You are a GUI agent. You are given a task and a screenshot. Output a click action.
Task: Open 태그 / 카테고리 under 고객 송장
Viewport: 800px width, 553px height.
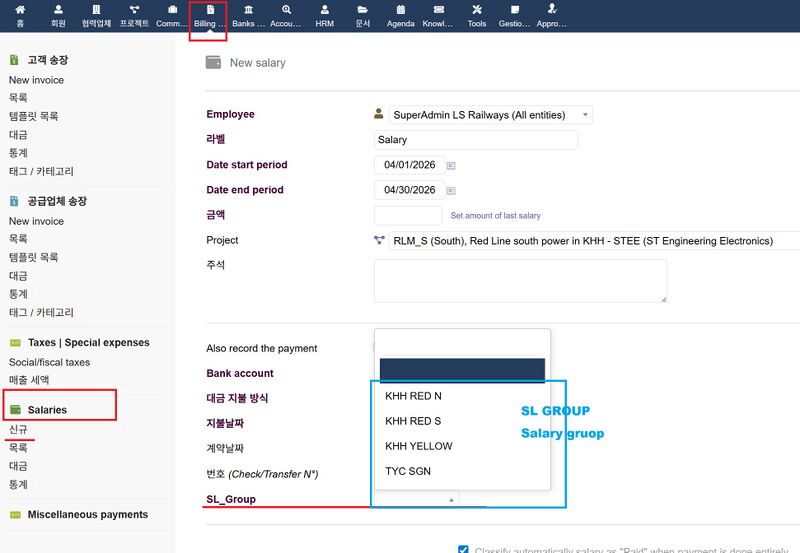click(x=41, y=171)
